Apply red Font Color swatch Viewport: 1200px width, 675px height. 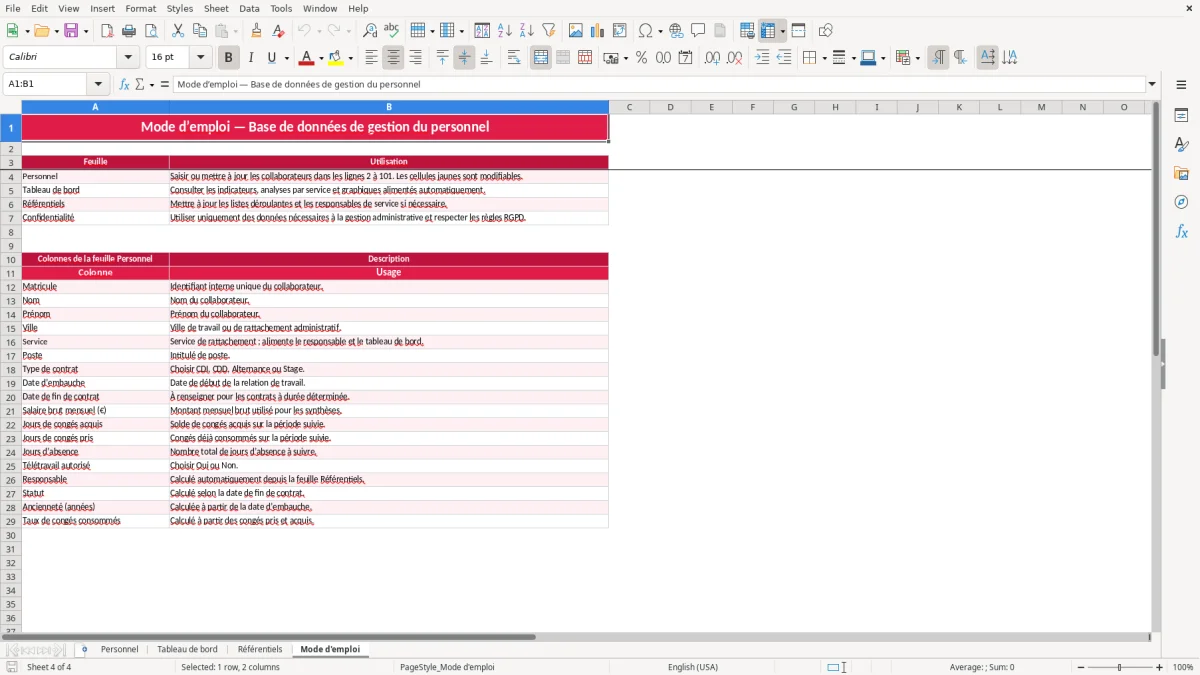(307, 58)
